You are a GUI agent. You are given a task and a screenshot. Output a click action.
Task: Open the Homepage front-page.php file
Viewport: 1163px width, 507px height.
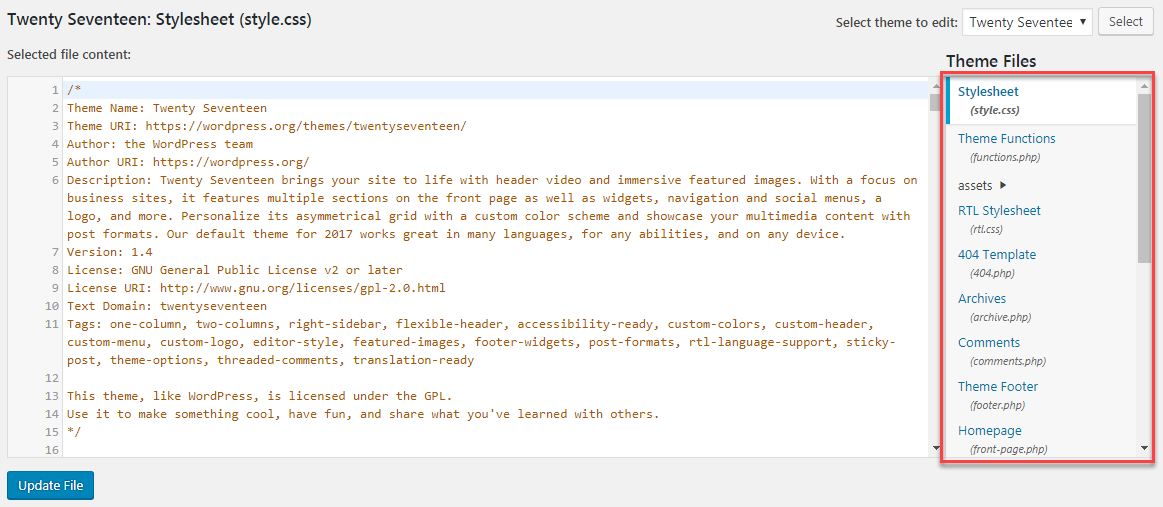click(989, 431)
